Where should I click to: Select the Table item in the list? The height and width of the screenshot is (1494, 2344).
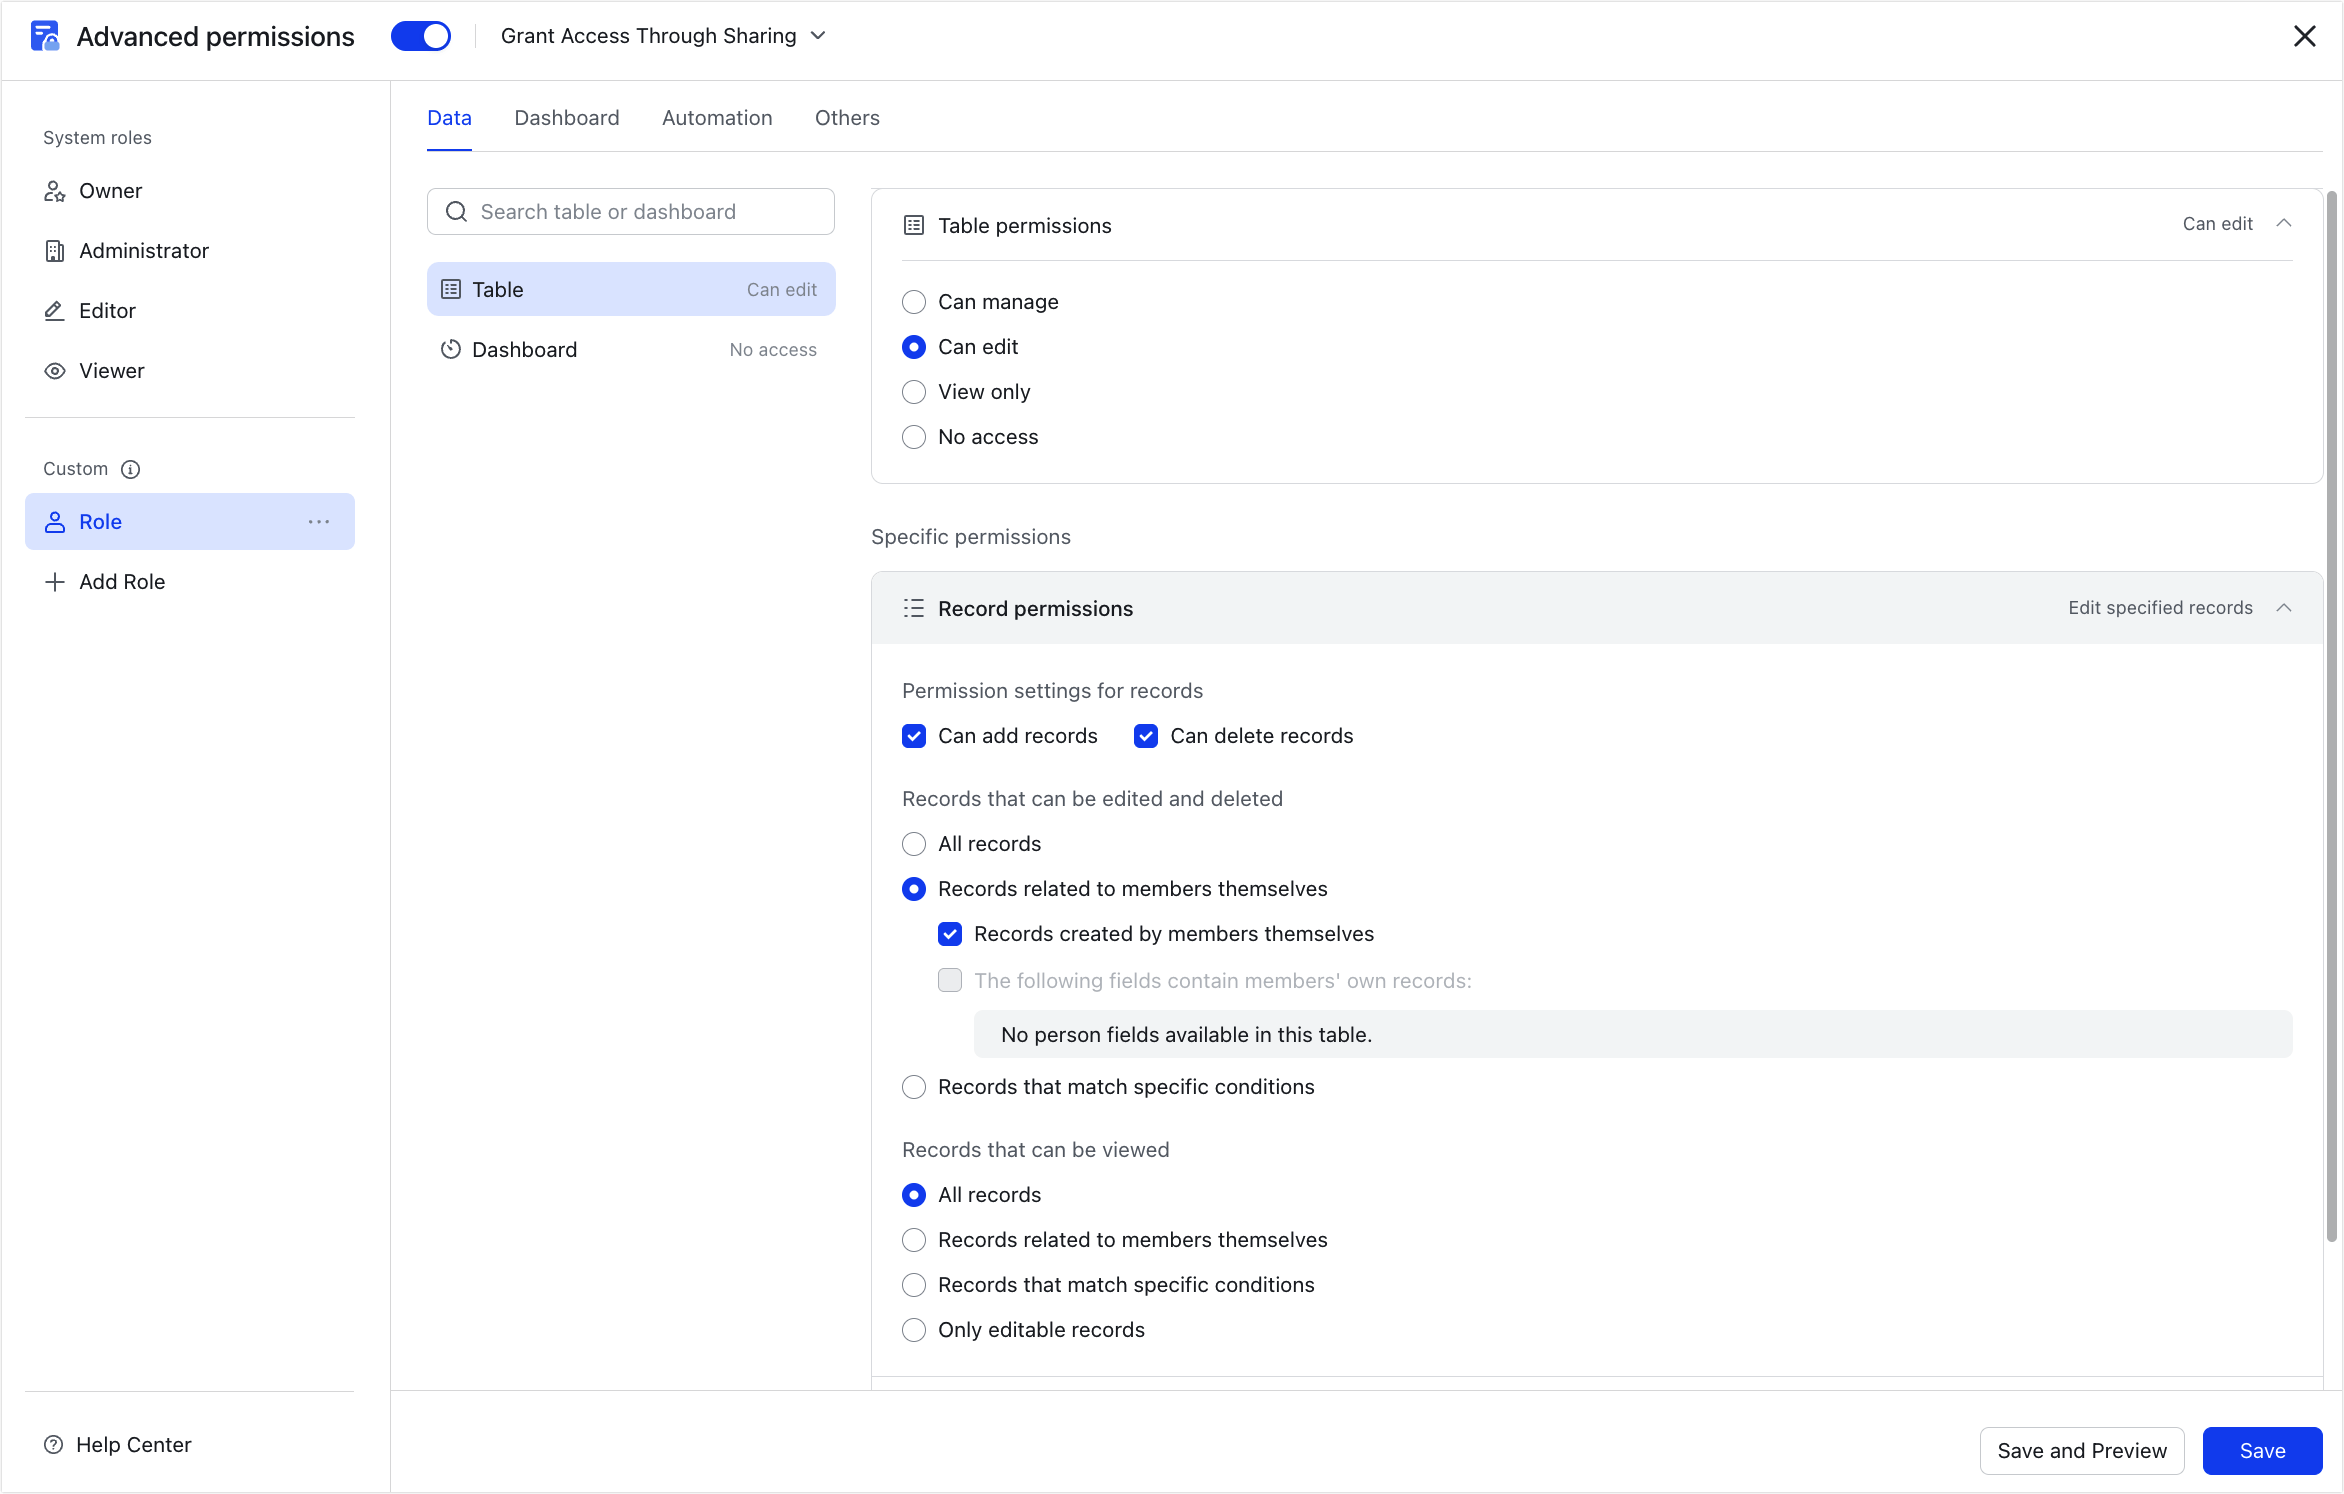click(631, 290)
